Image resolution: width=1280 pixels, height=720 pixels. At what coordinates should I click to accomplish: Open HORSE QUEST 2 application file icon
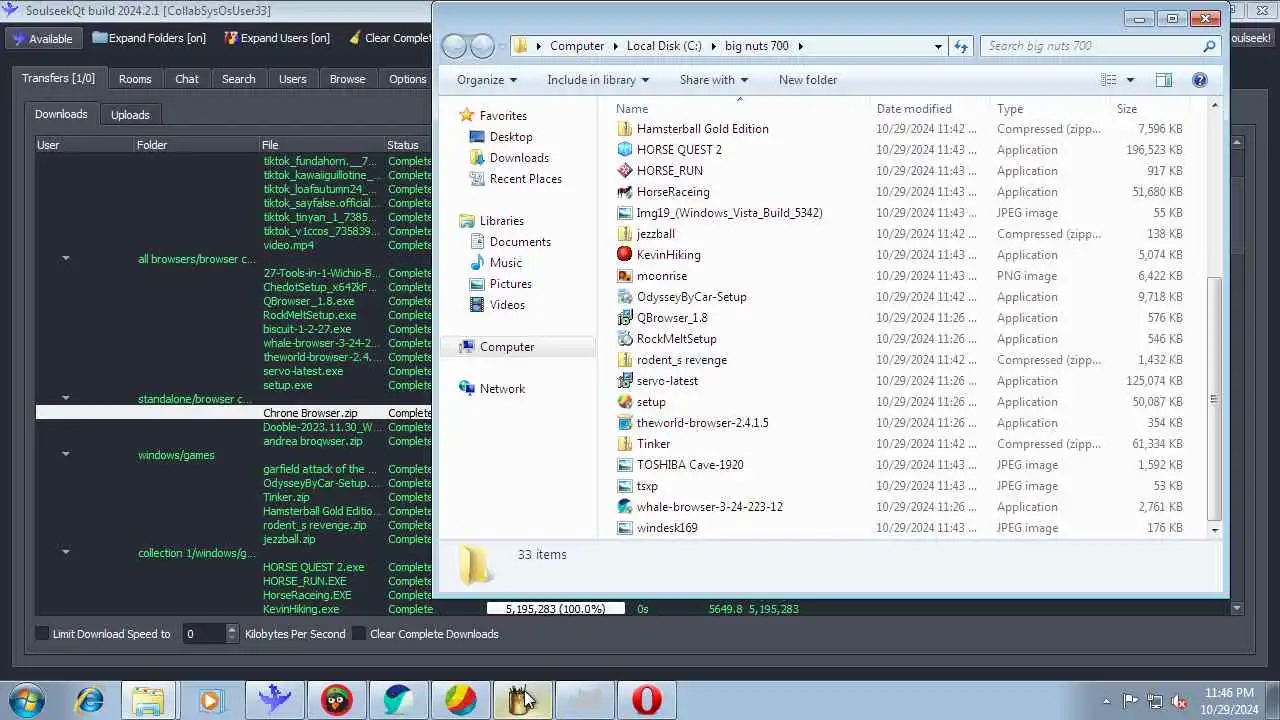coord(625,150)
